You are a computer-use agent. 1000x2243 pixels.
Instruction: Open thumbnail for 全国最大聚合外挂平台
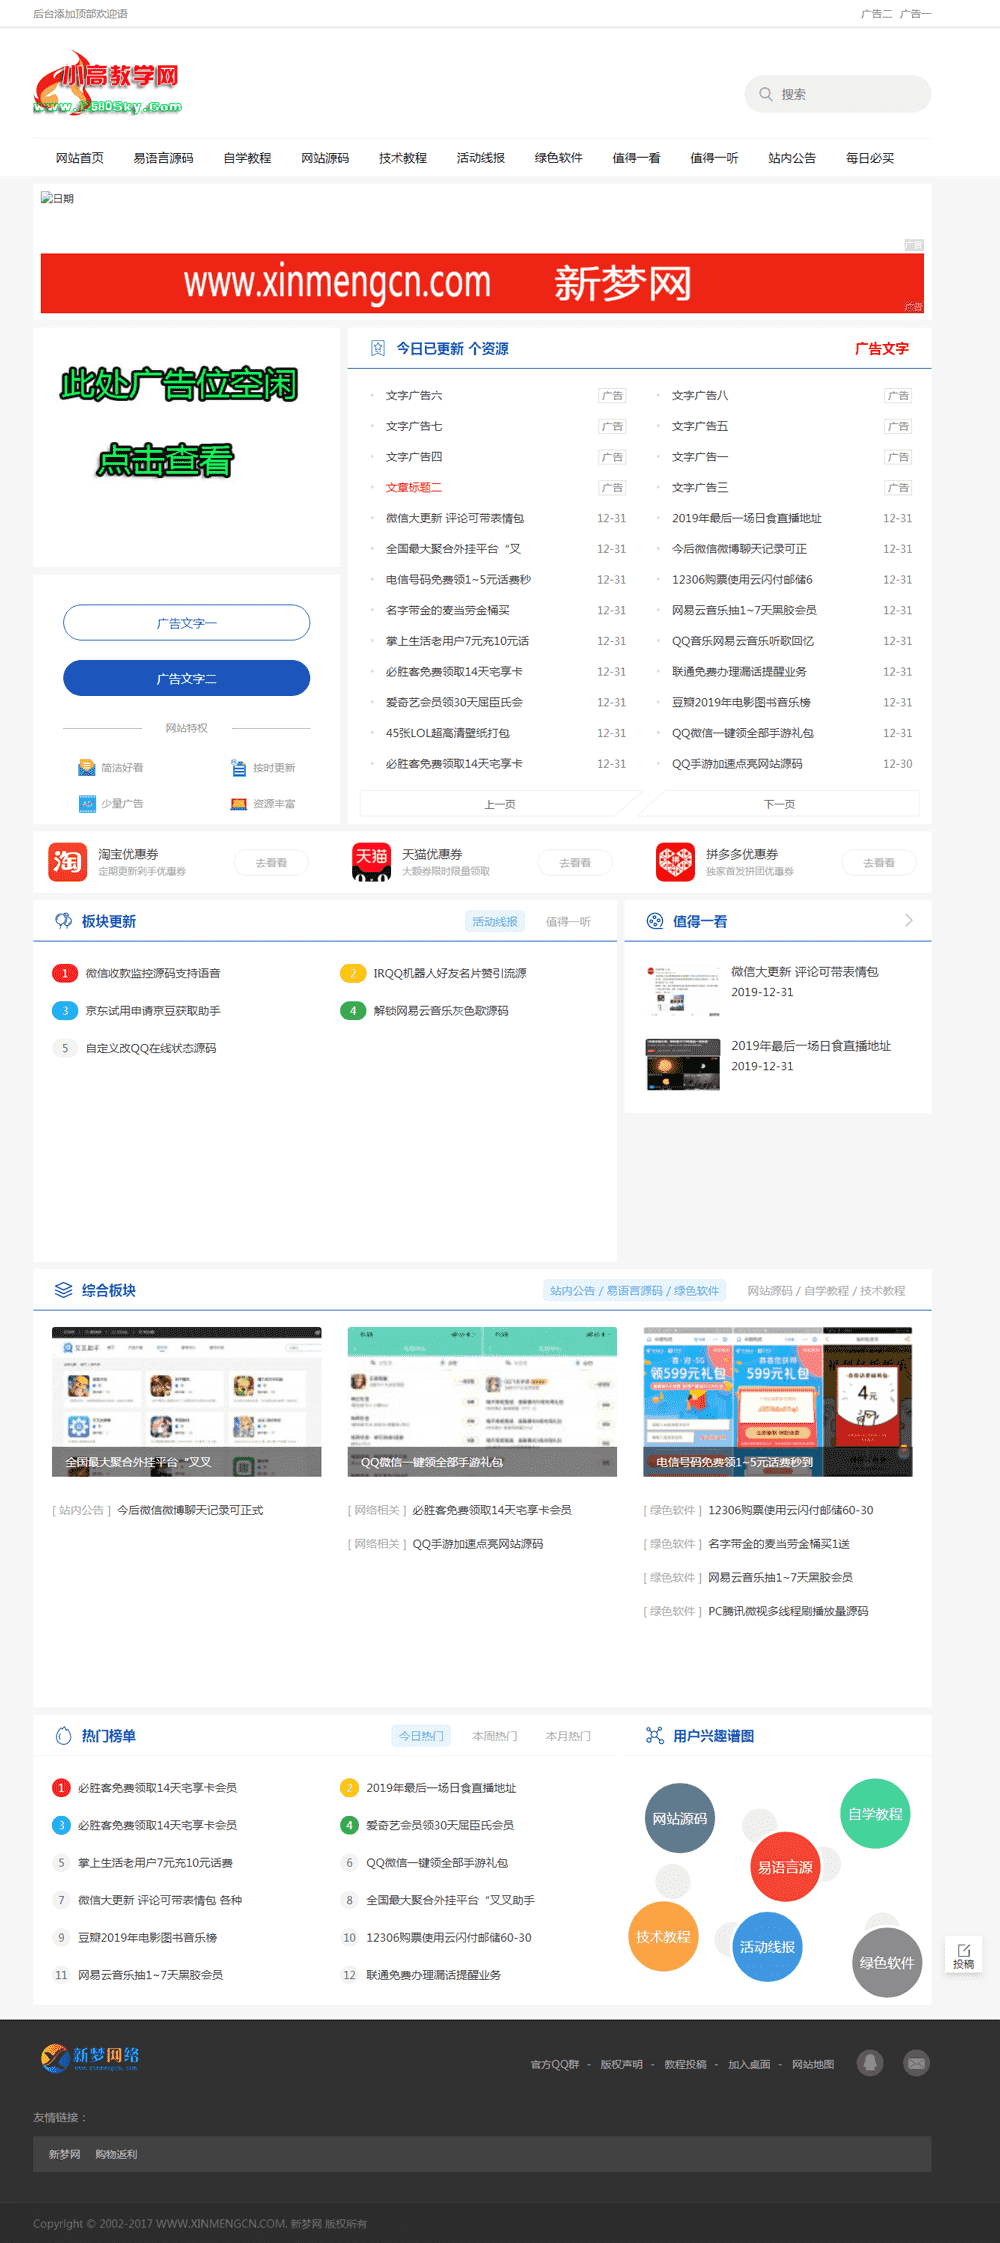(187, 1402)
